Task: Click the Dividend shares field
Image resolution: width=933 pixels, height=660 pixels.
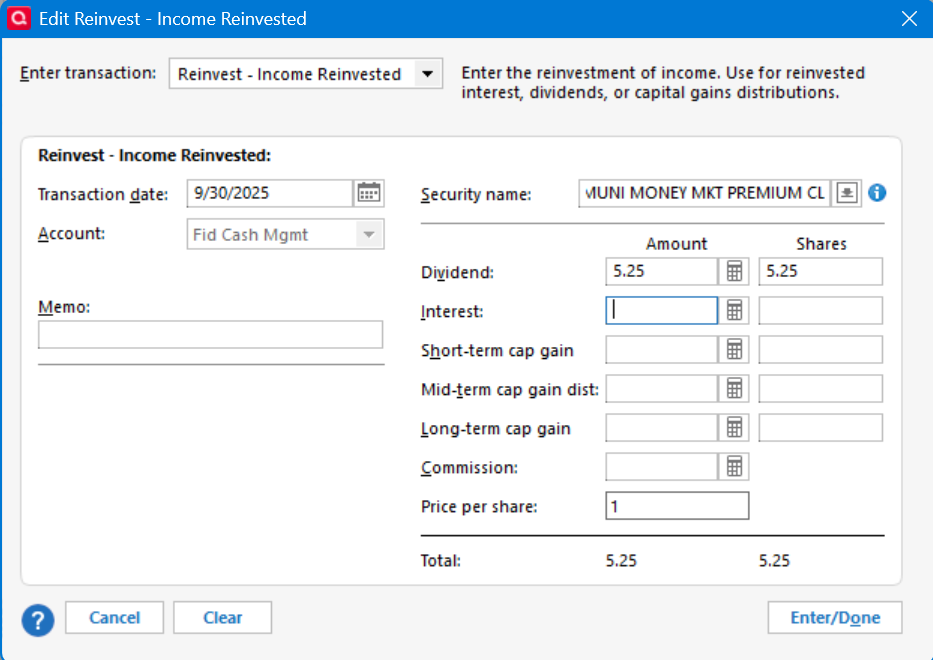Action: [x=821, y=271]
